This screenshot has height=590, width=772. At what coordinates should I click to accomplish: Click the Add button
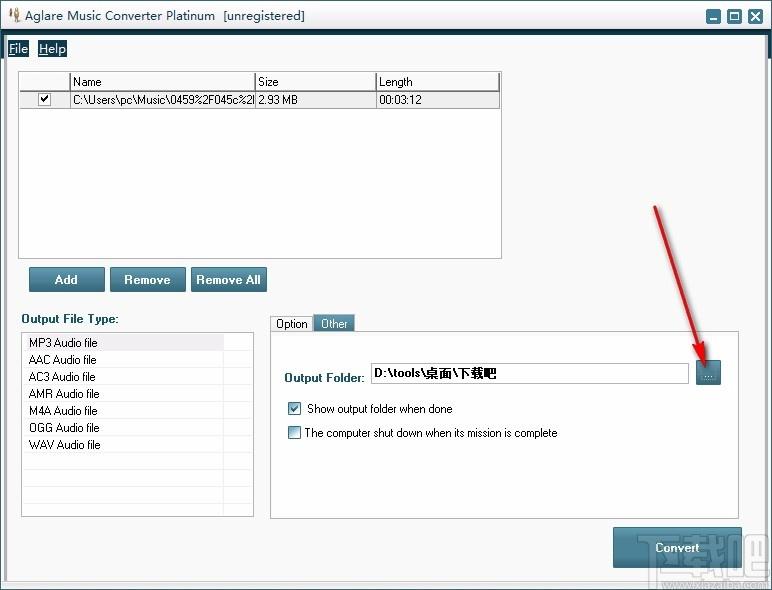point(66,280)
